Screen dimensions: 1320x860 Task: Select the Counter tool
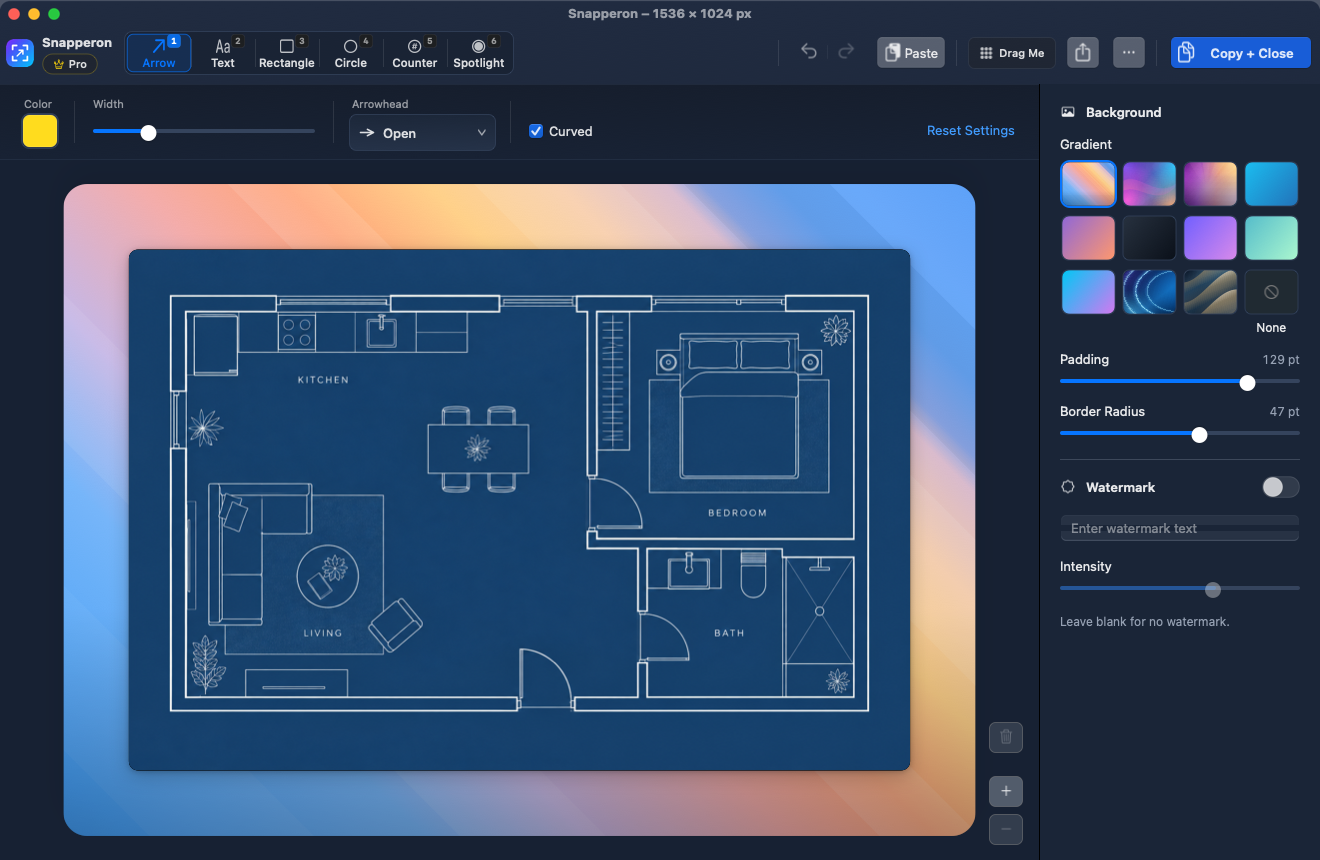coord(414,53)
